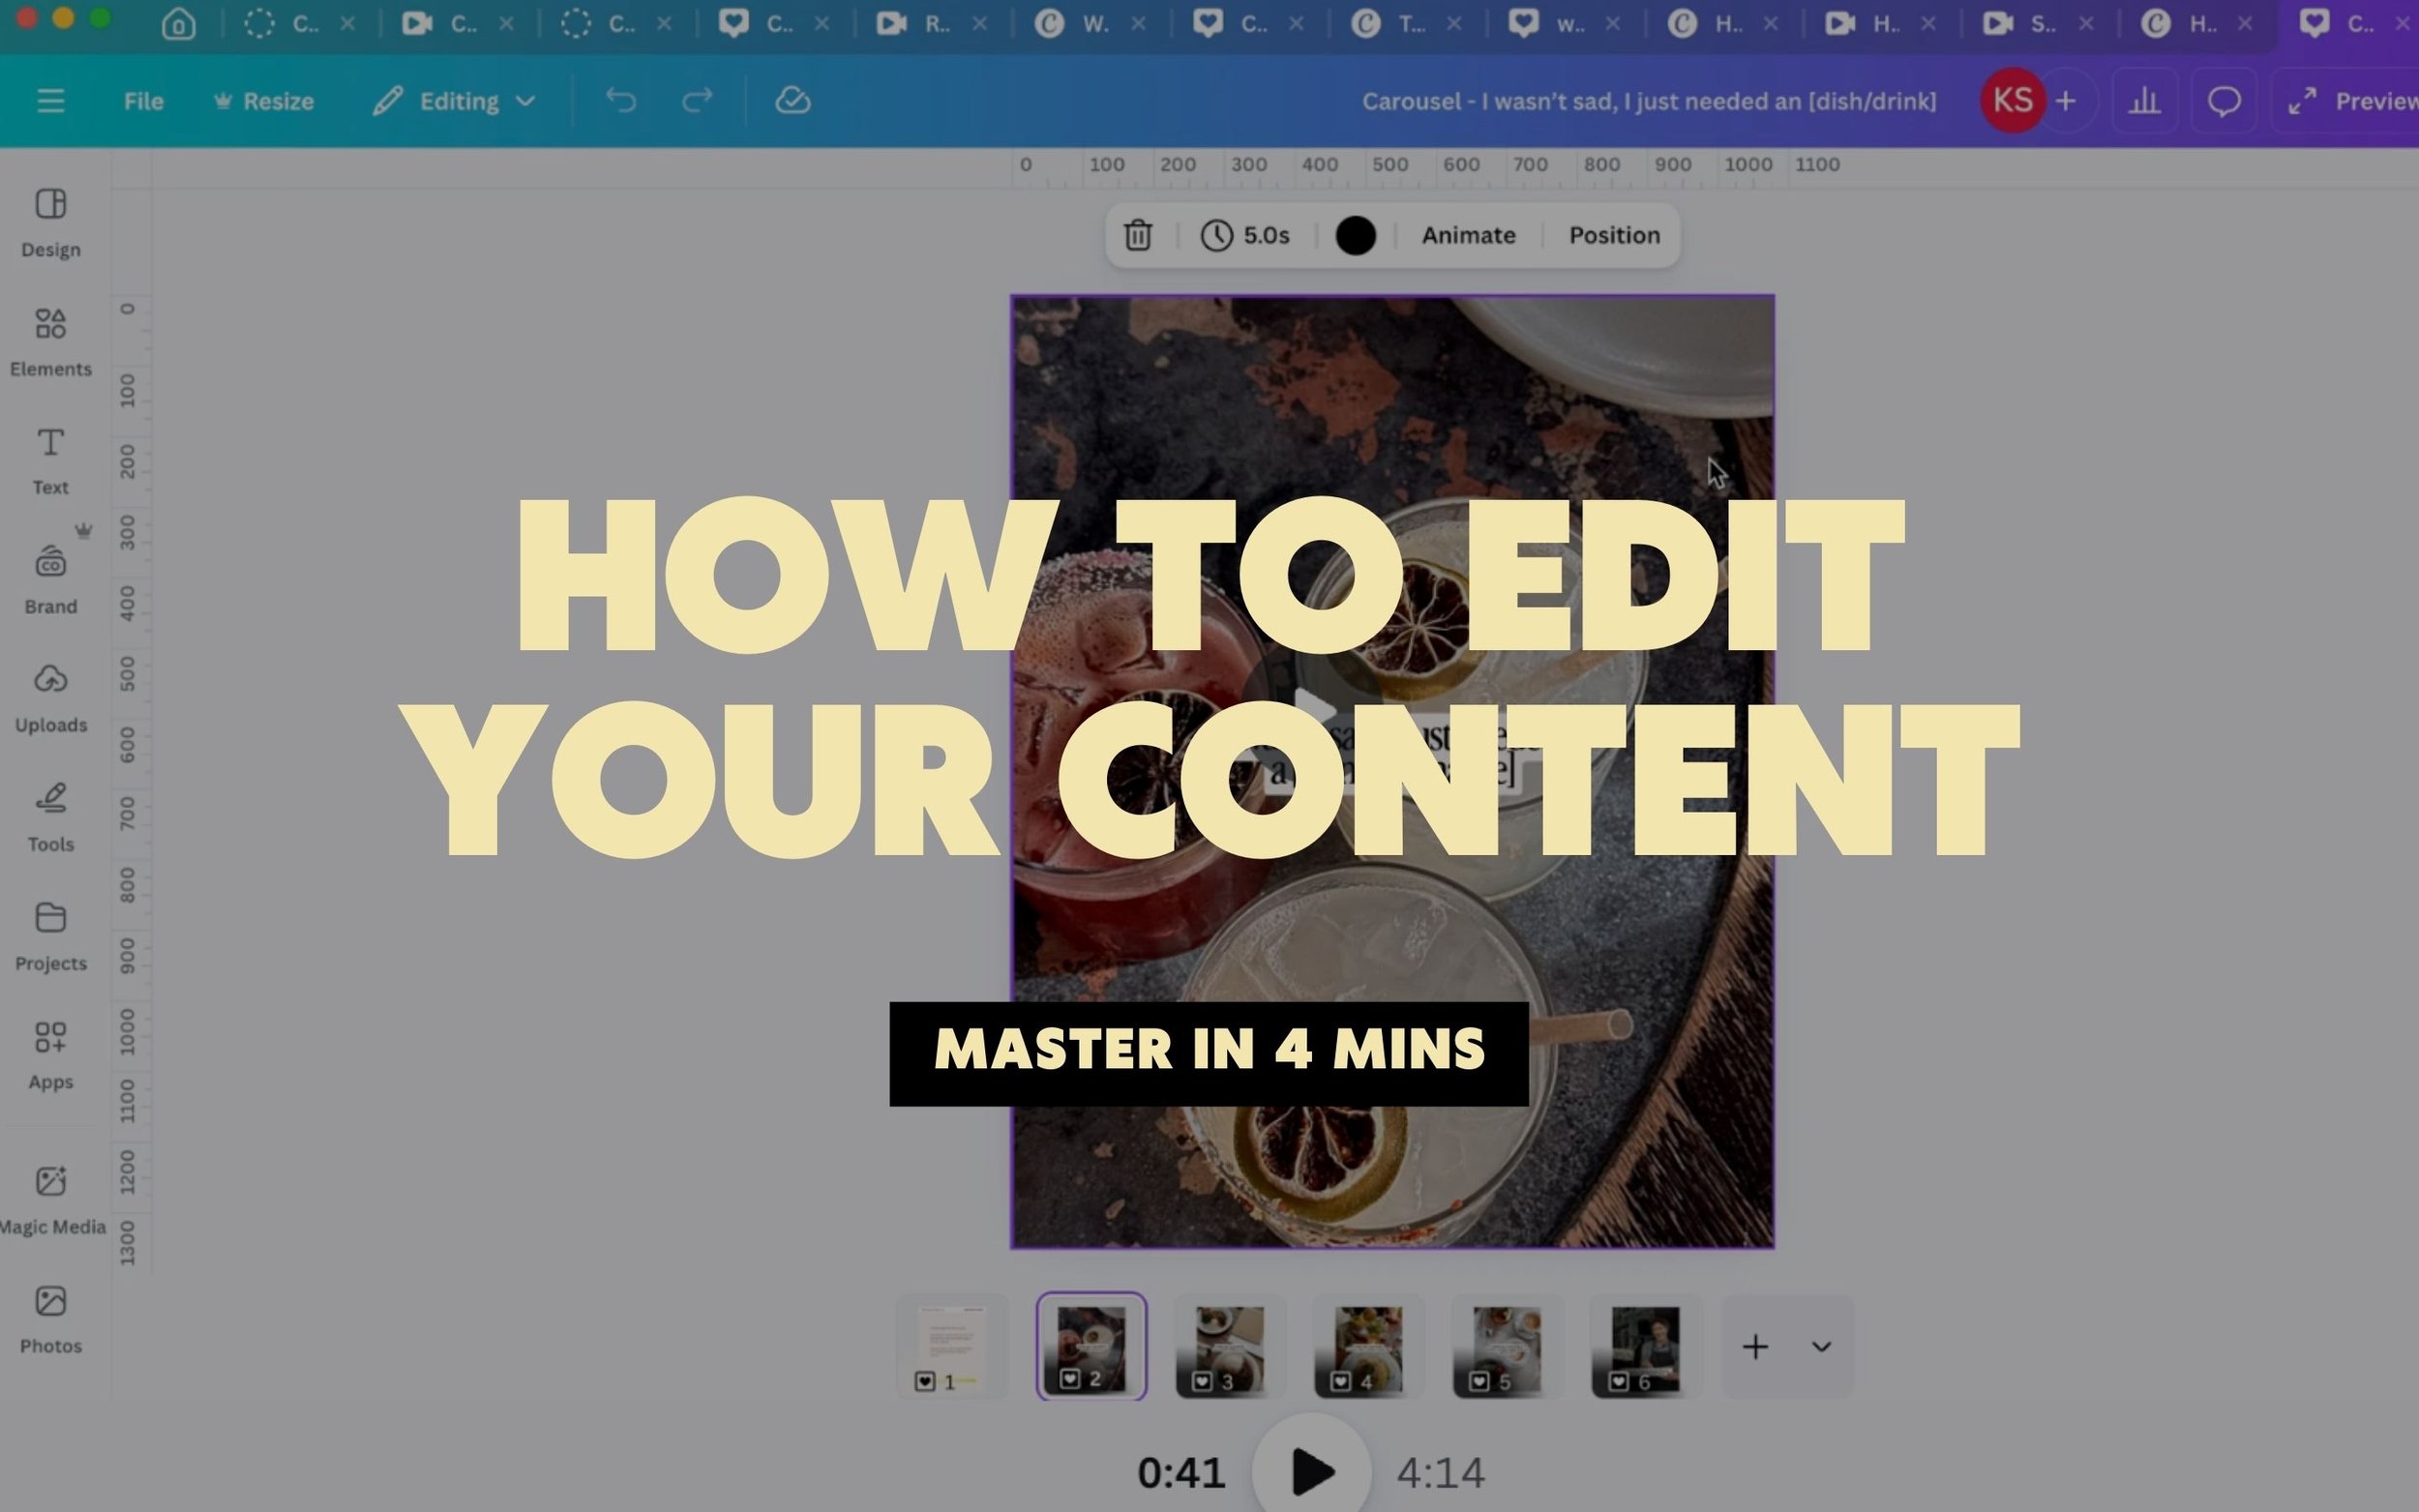This screenshot has width=2419, height=1512.
Task: Click the undo arrow
Action: click(x=621, y=101)
